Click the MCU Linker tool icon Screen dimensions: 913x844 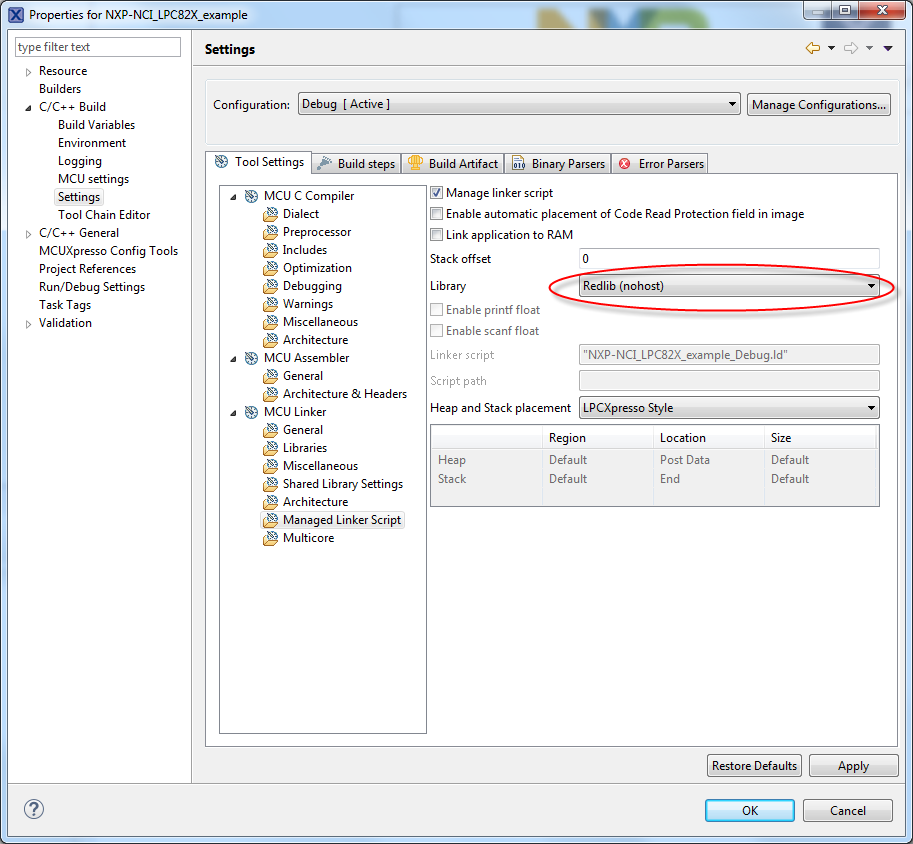(251, 412)
